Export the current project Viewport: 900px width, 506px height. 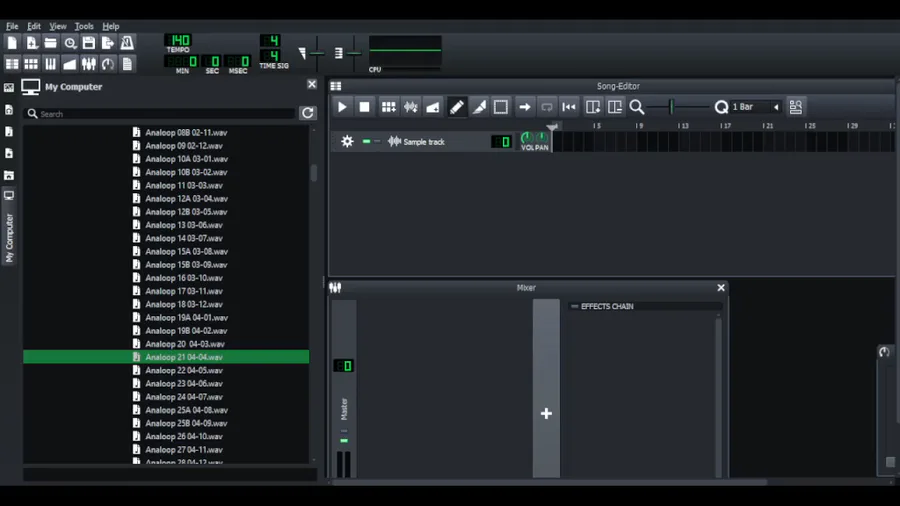tap(108, 42)
